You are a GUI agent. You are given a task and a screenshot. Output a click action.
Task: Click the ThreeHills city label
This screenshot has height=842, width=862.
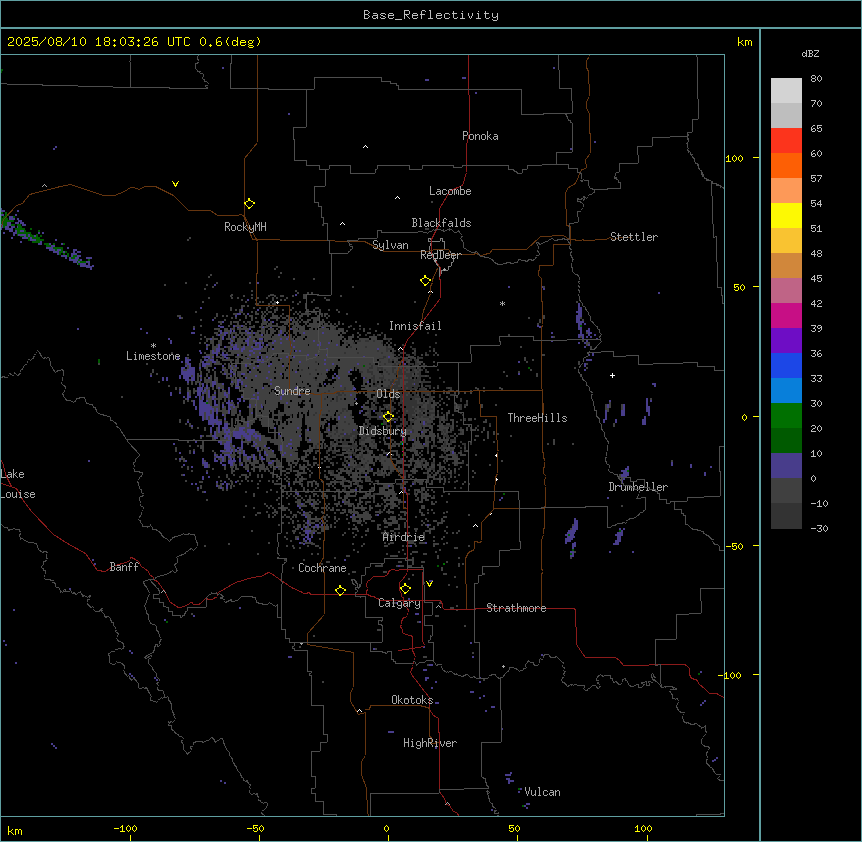537,418
